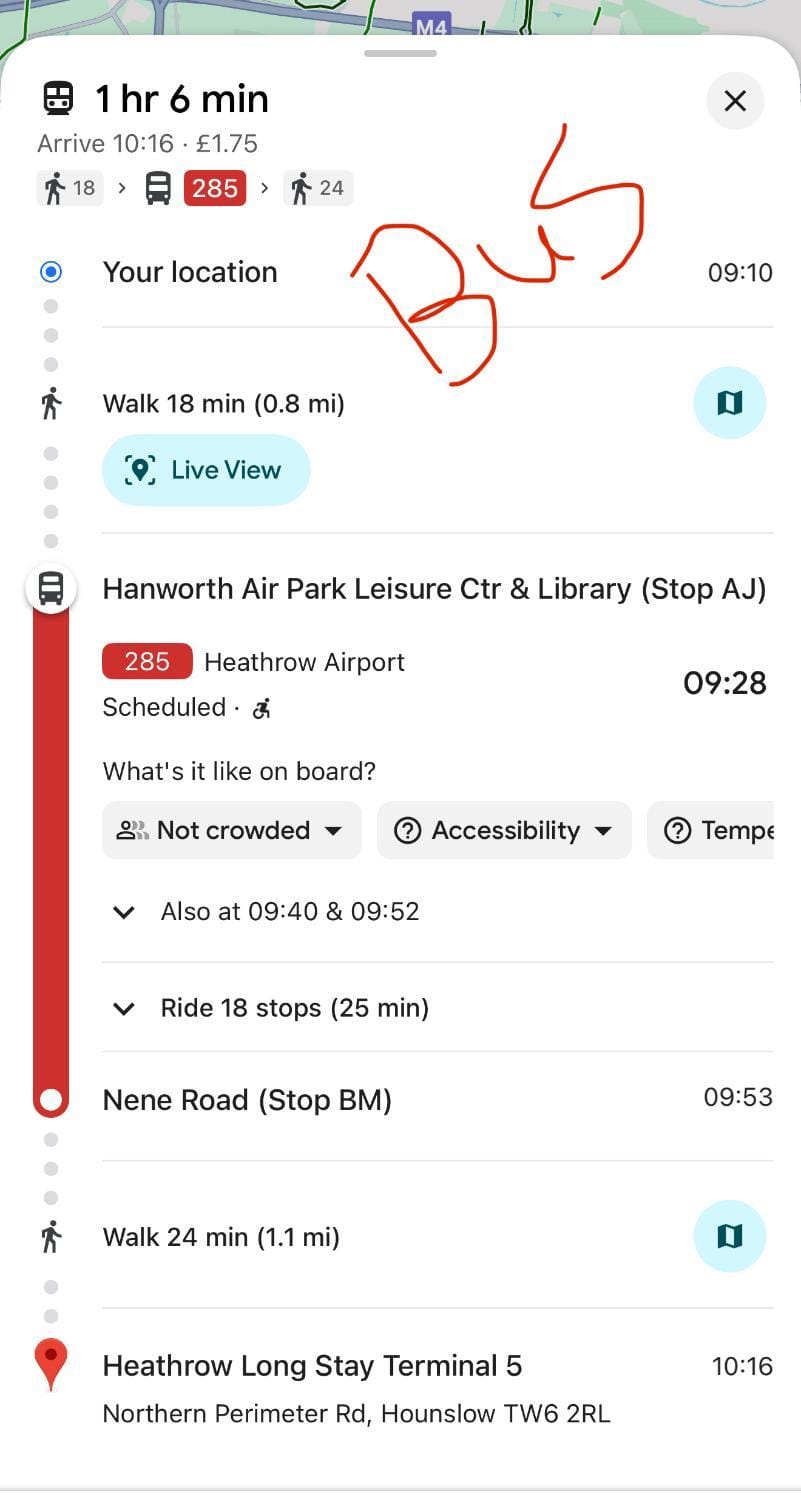Tap the red destination pin icon
Screen dimensions: 801x1500
point(51,1364)
